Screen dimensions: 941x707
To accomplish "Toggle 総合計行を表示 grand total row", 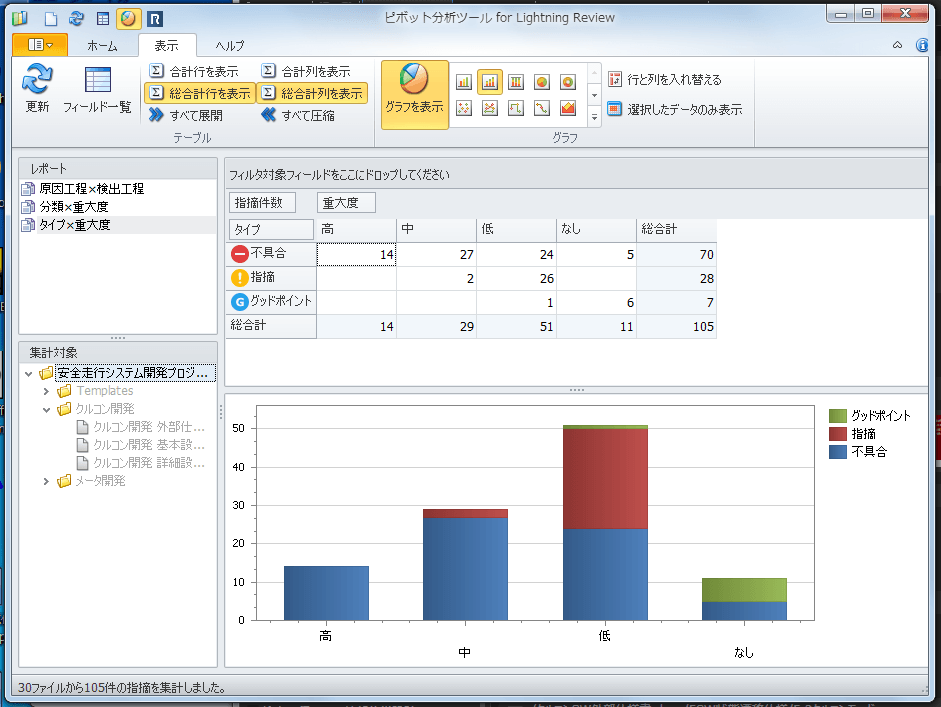I will (x=199, y=93).
